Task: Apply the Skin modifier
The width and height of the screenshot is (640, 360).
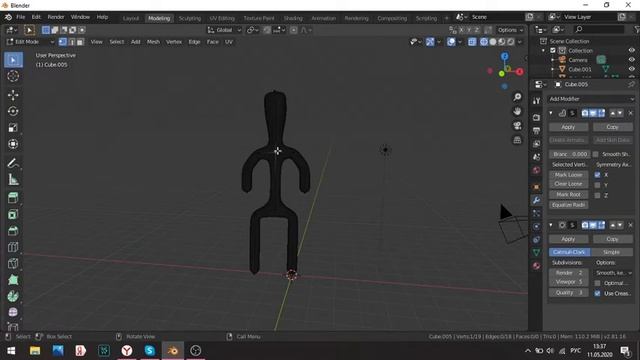Action: click(x=568, y=127)
